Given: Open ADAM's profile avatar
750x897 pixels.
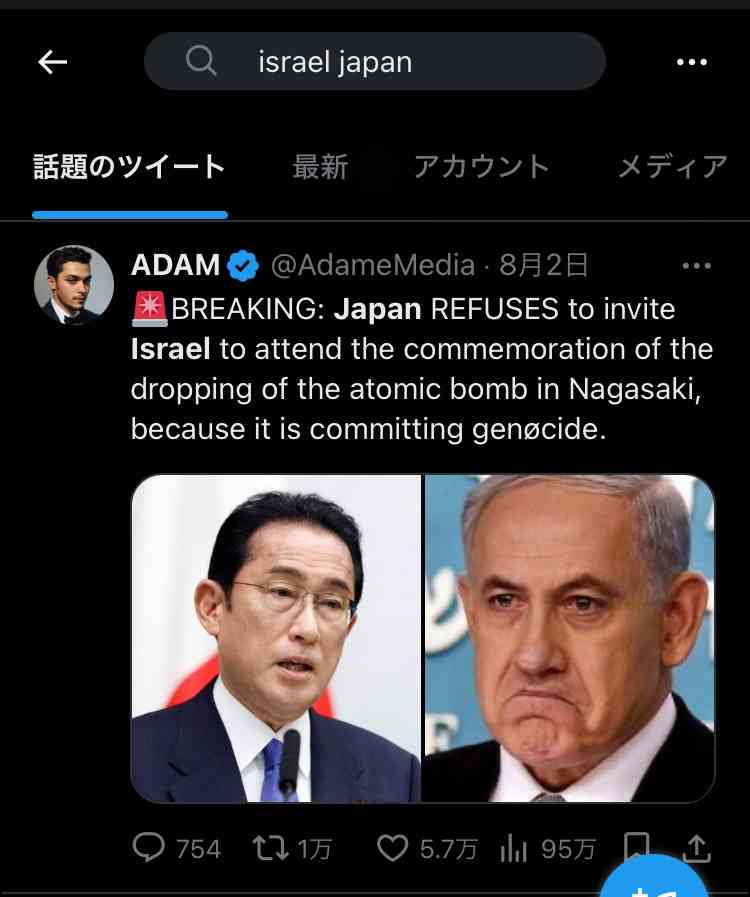Looking at the screenshot, I should click(x=74, y=285).
